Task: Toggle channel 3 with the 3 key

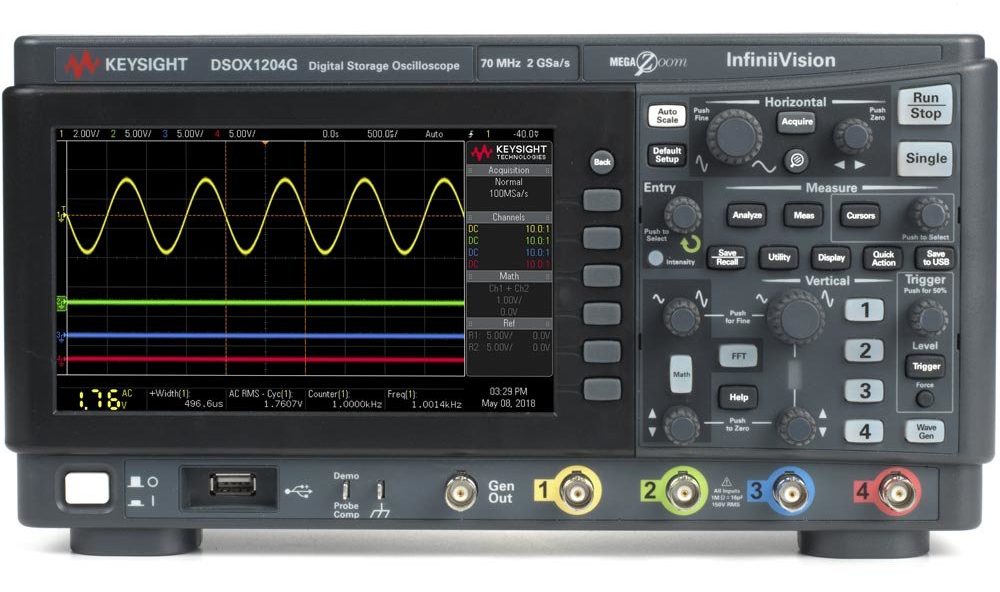Action: pyautogui.click(x=864, y=391)
